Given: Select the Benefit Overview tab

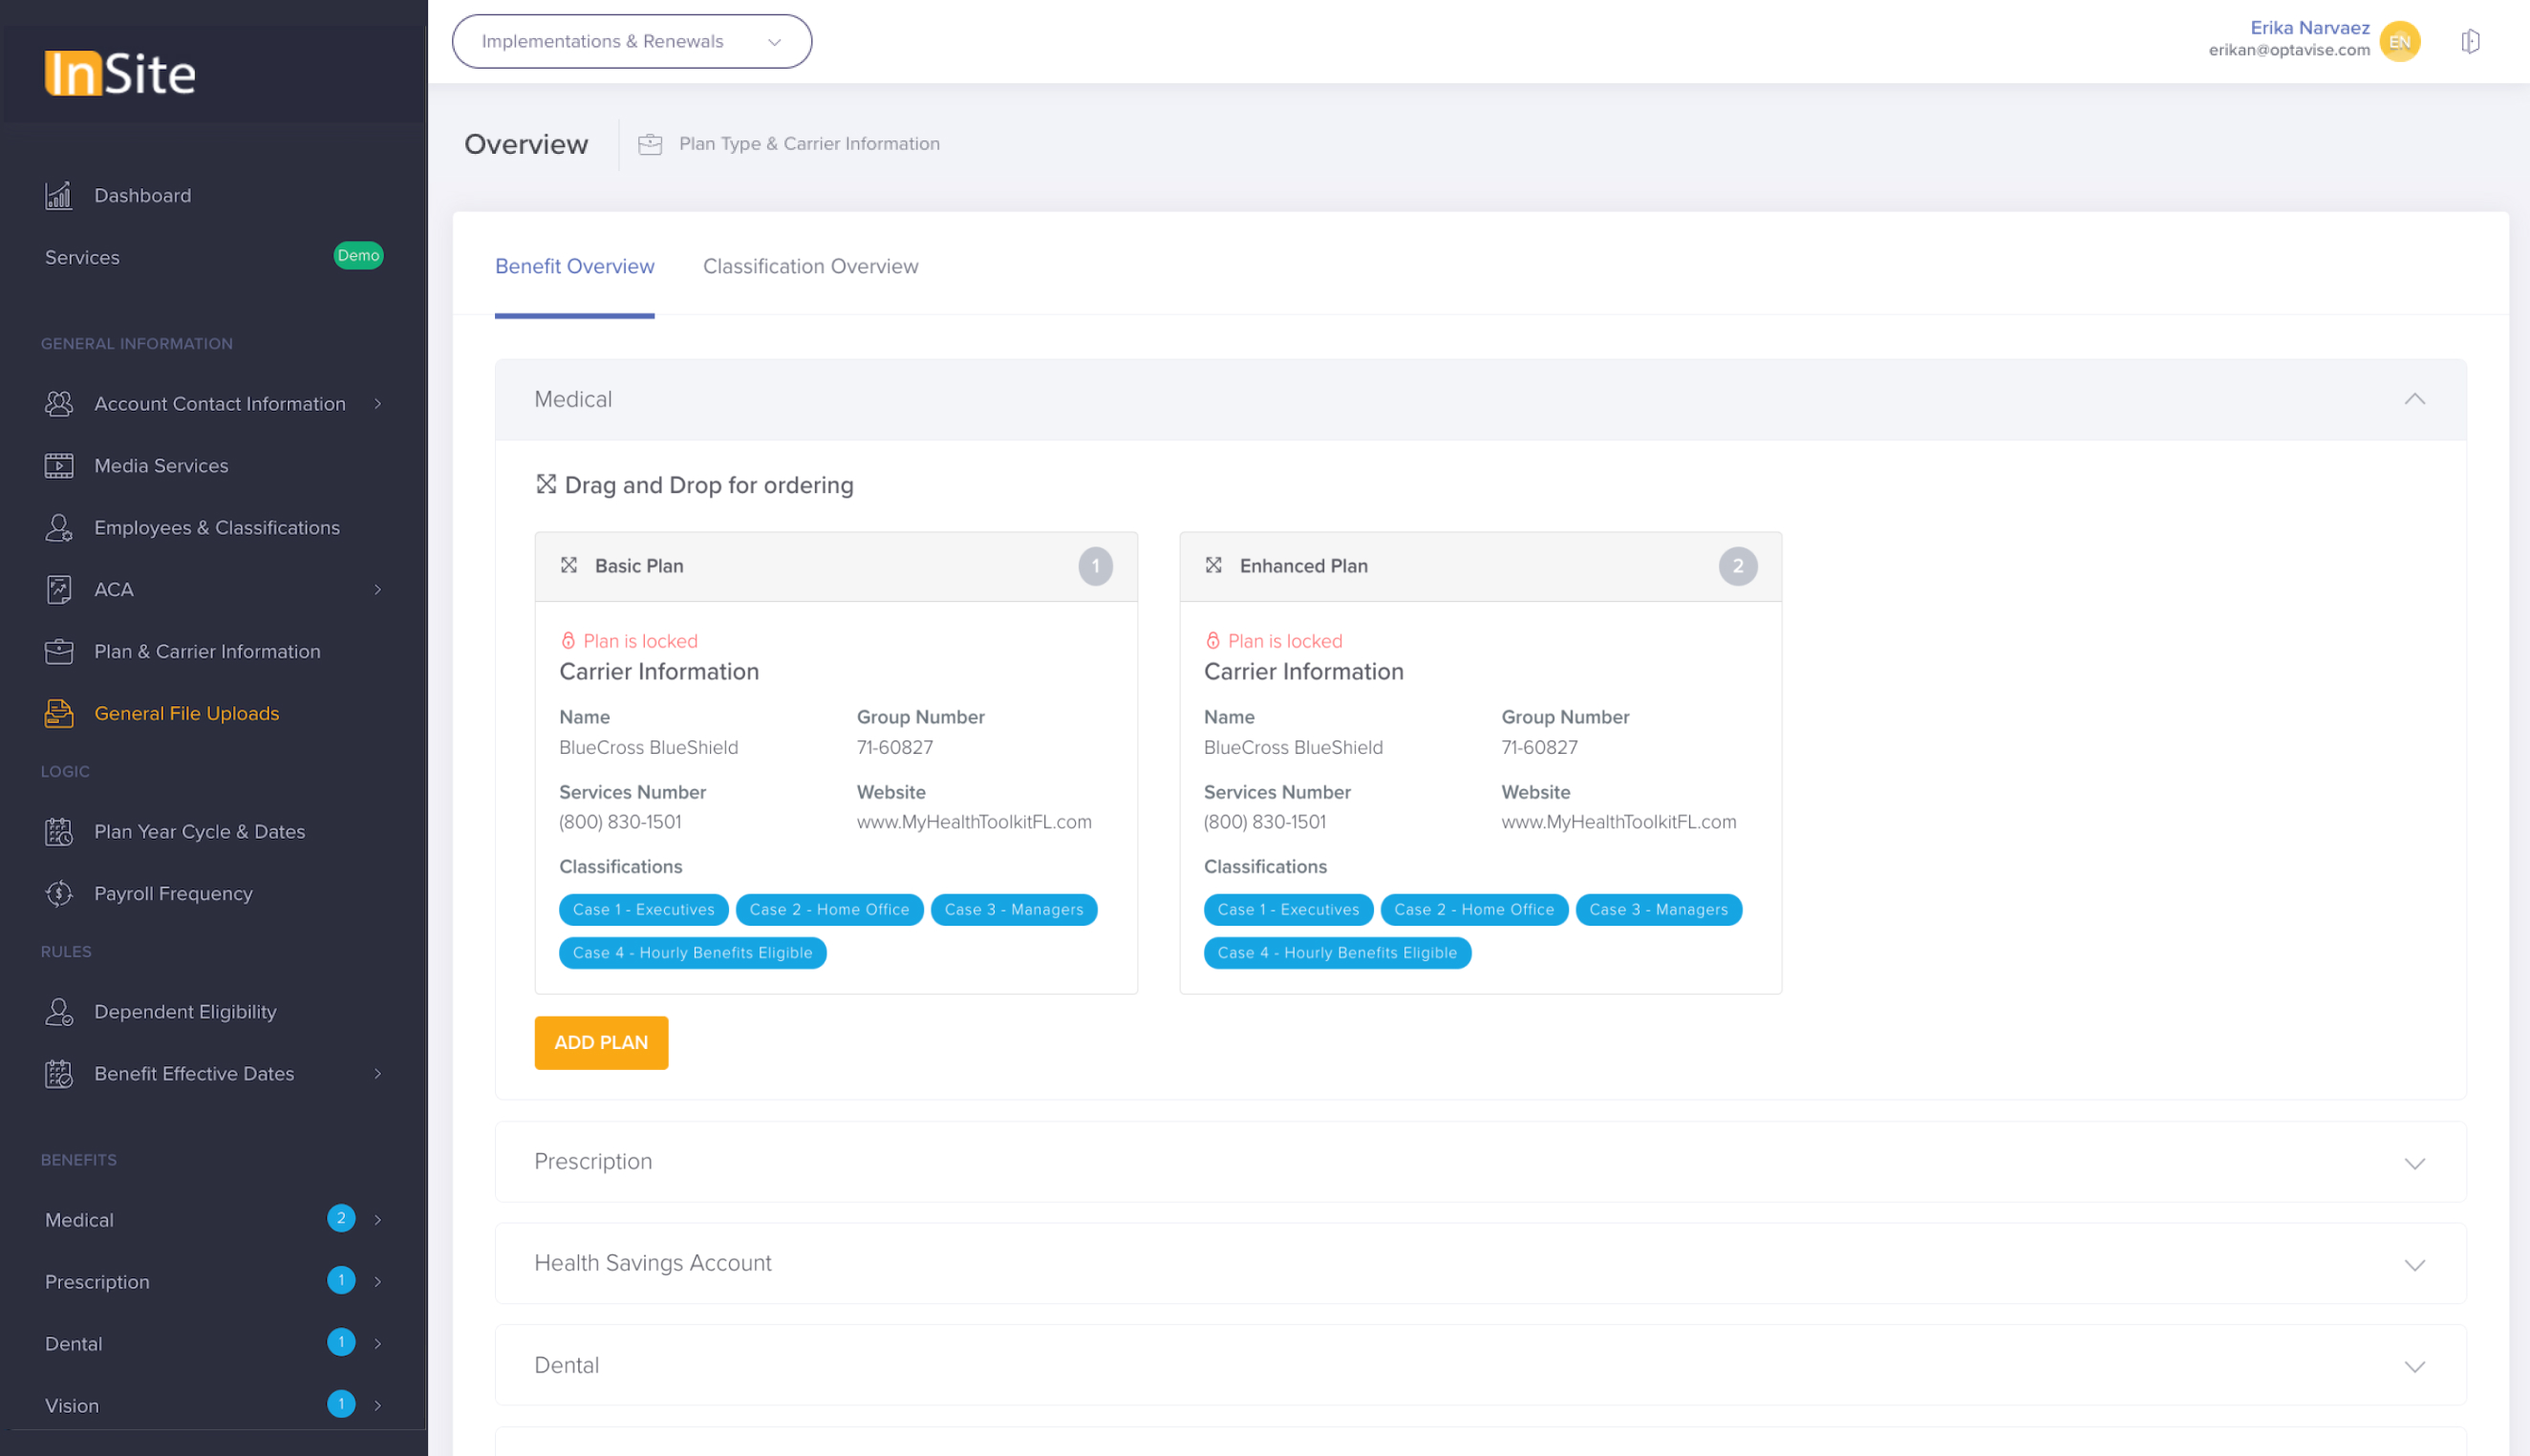Looking at the screenshot, I should [x=574, y=266].
